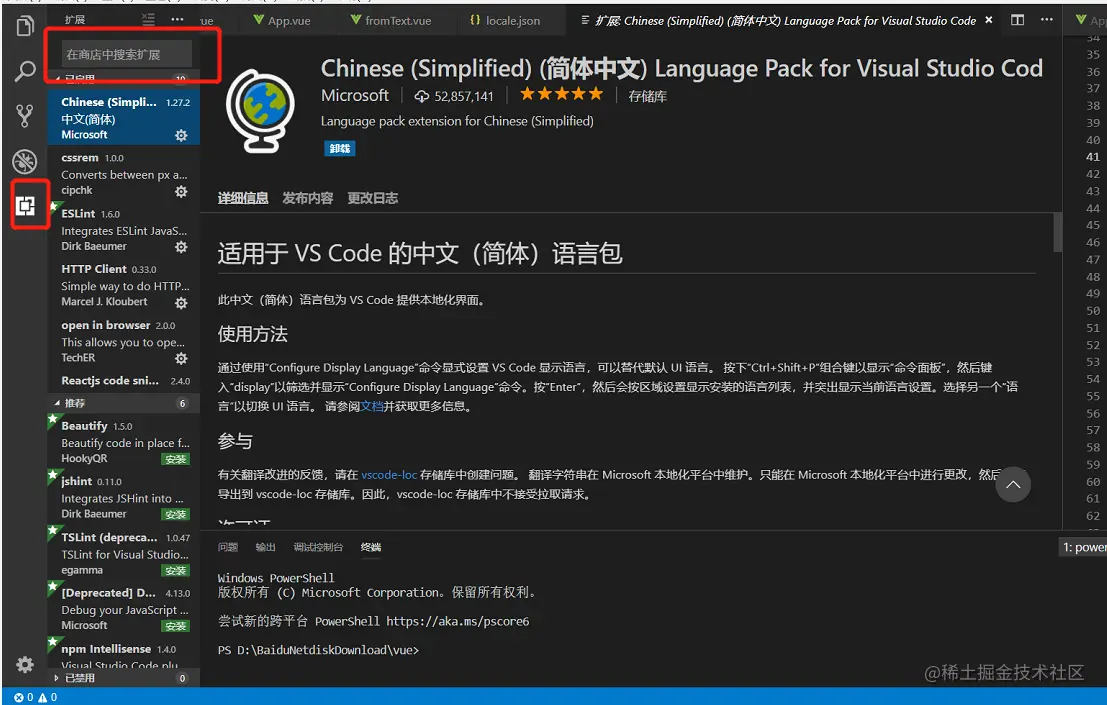Select ESLint extension in list
This screenshot has height=705, width=1107.
[x=124, y=229]
